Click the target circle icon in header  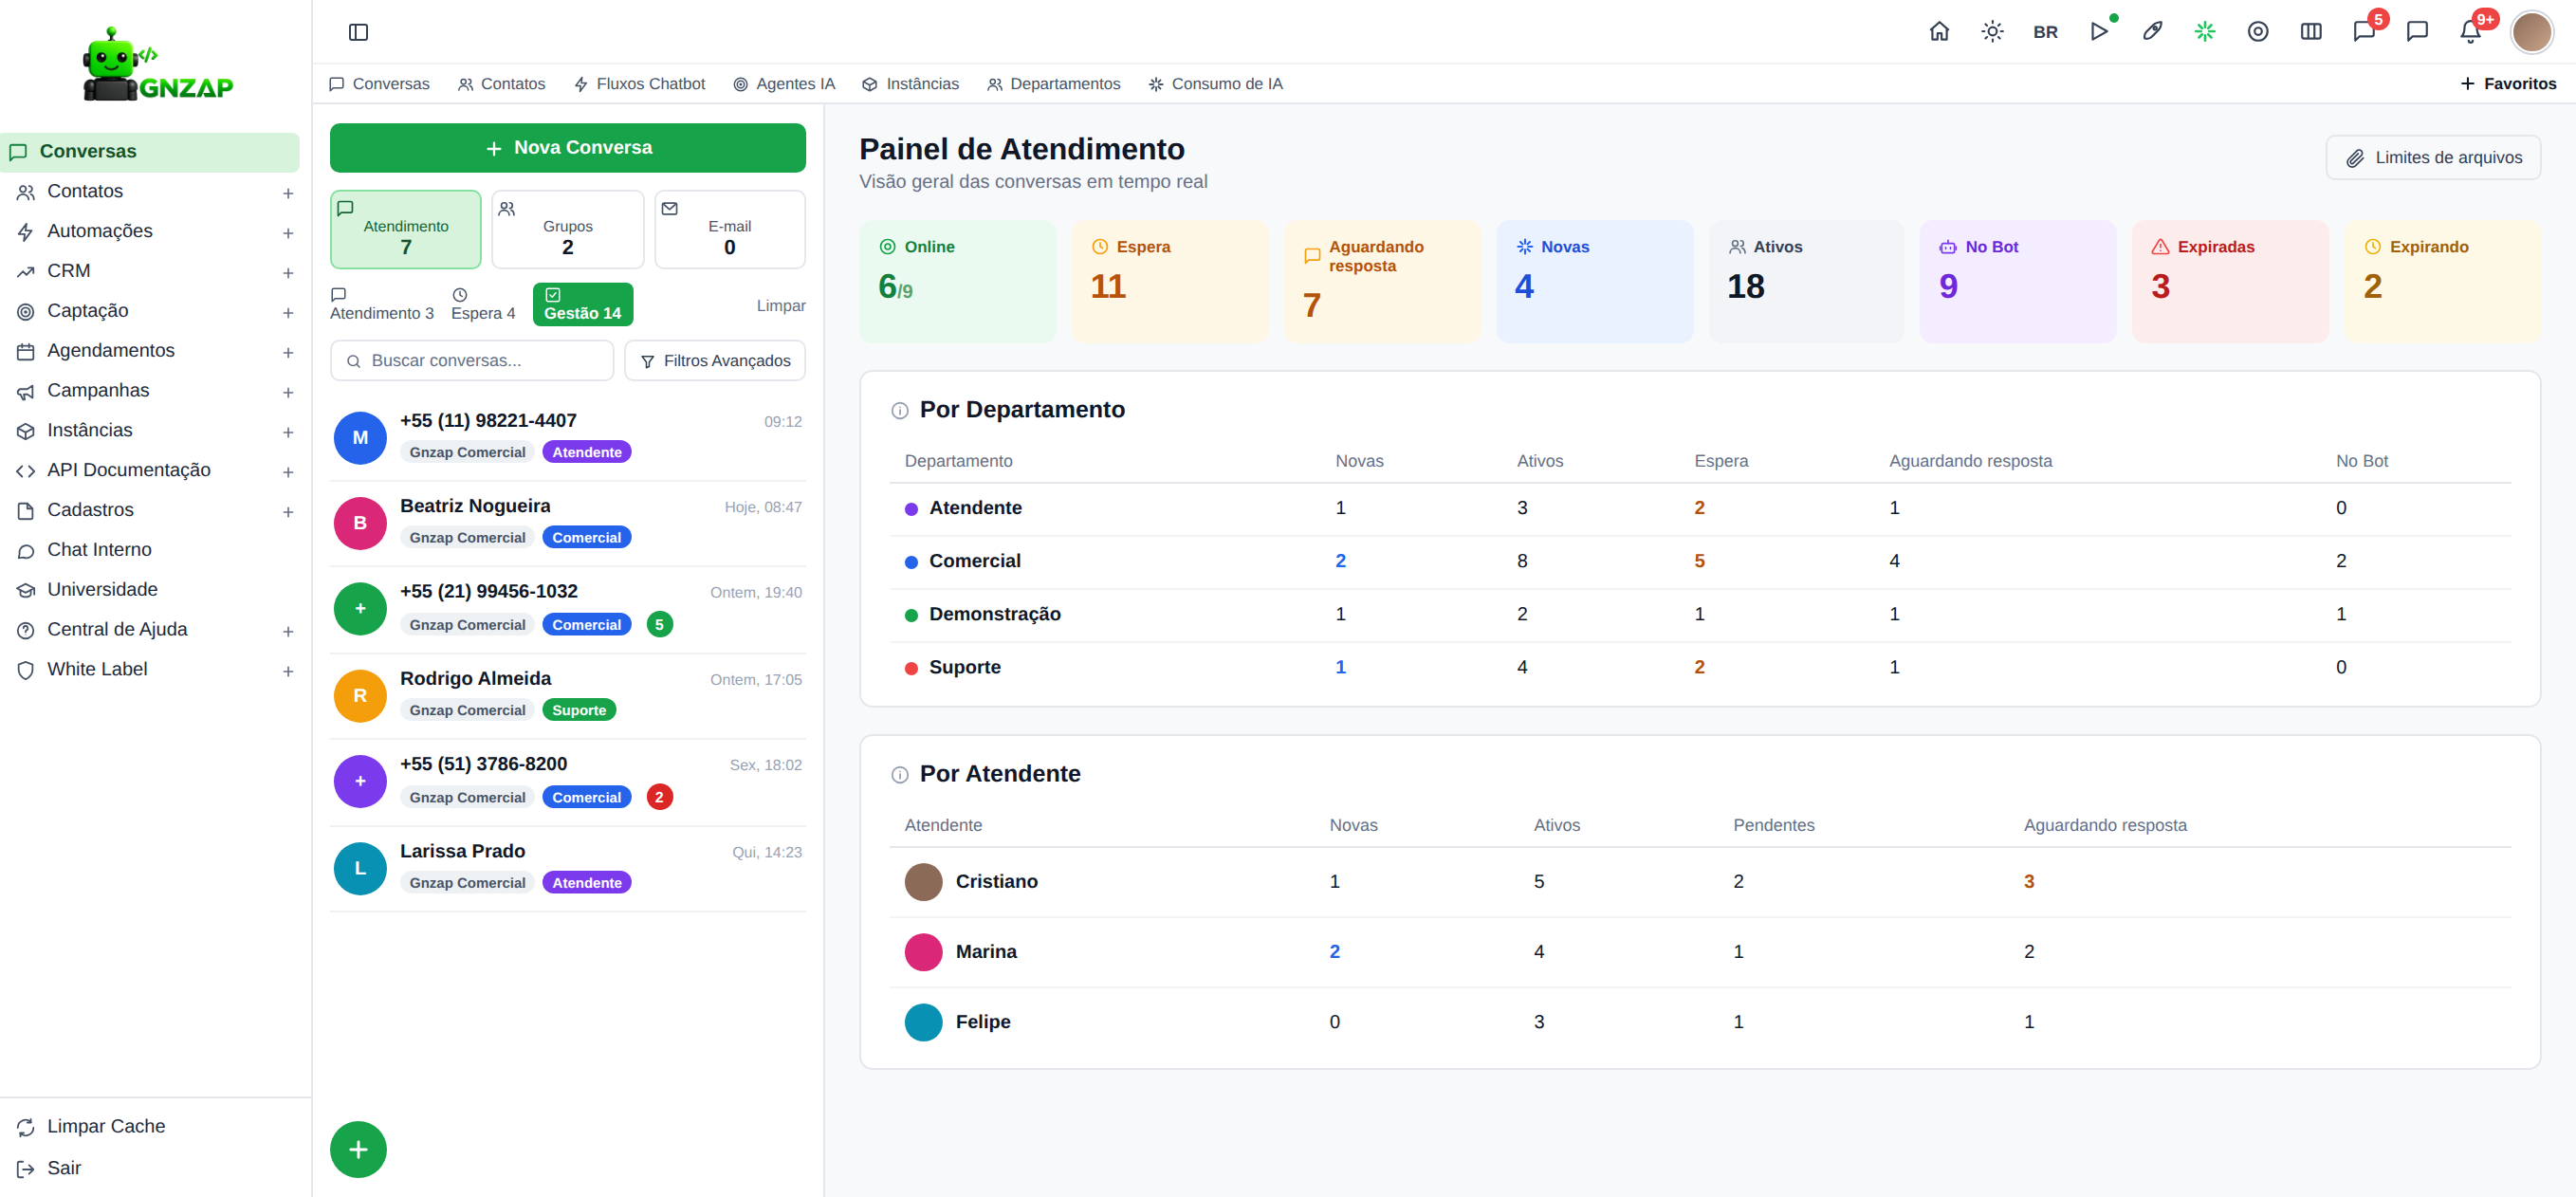[2257, 32]
